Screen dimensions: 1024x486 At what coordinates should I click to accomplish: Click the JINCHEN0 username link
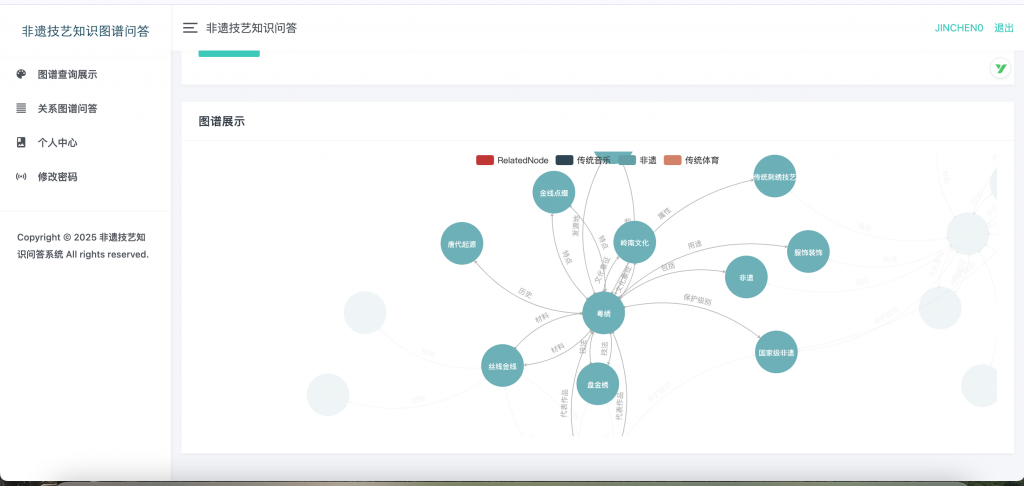[x=959, y=28]
